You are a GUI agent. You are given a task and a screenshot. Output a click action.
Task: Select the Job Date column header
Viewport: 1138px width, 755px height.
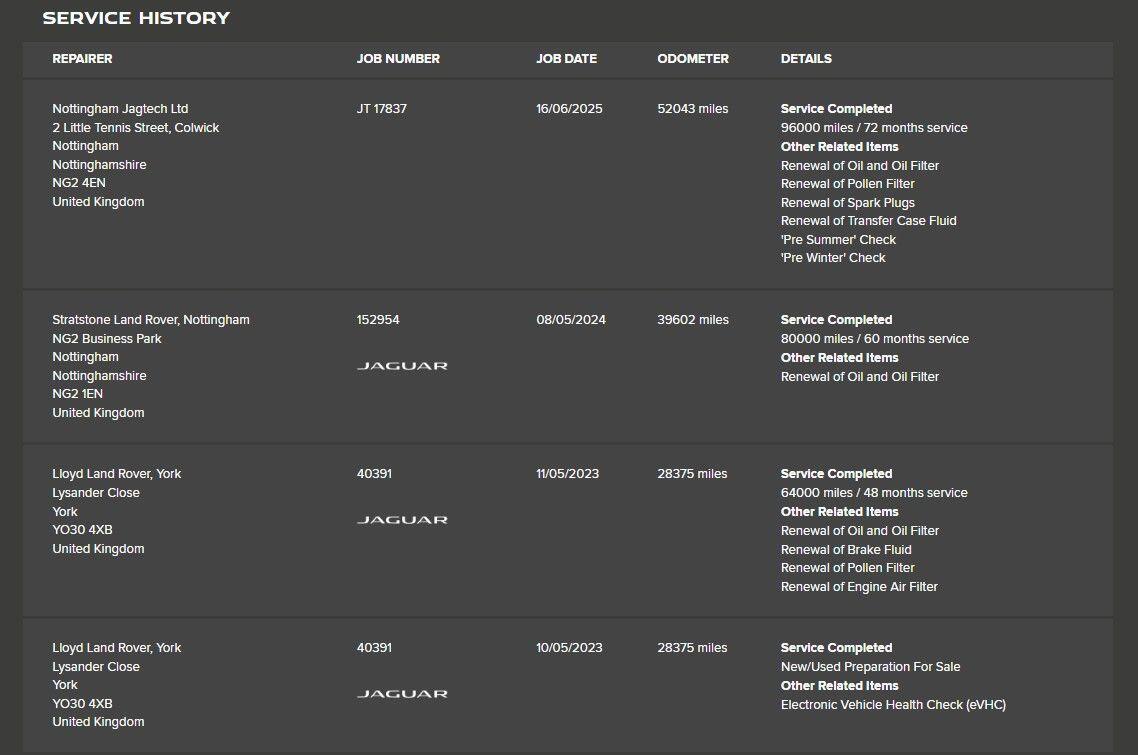566,59
